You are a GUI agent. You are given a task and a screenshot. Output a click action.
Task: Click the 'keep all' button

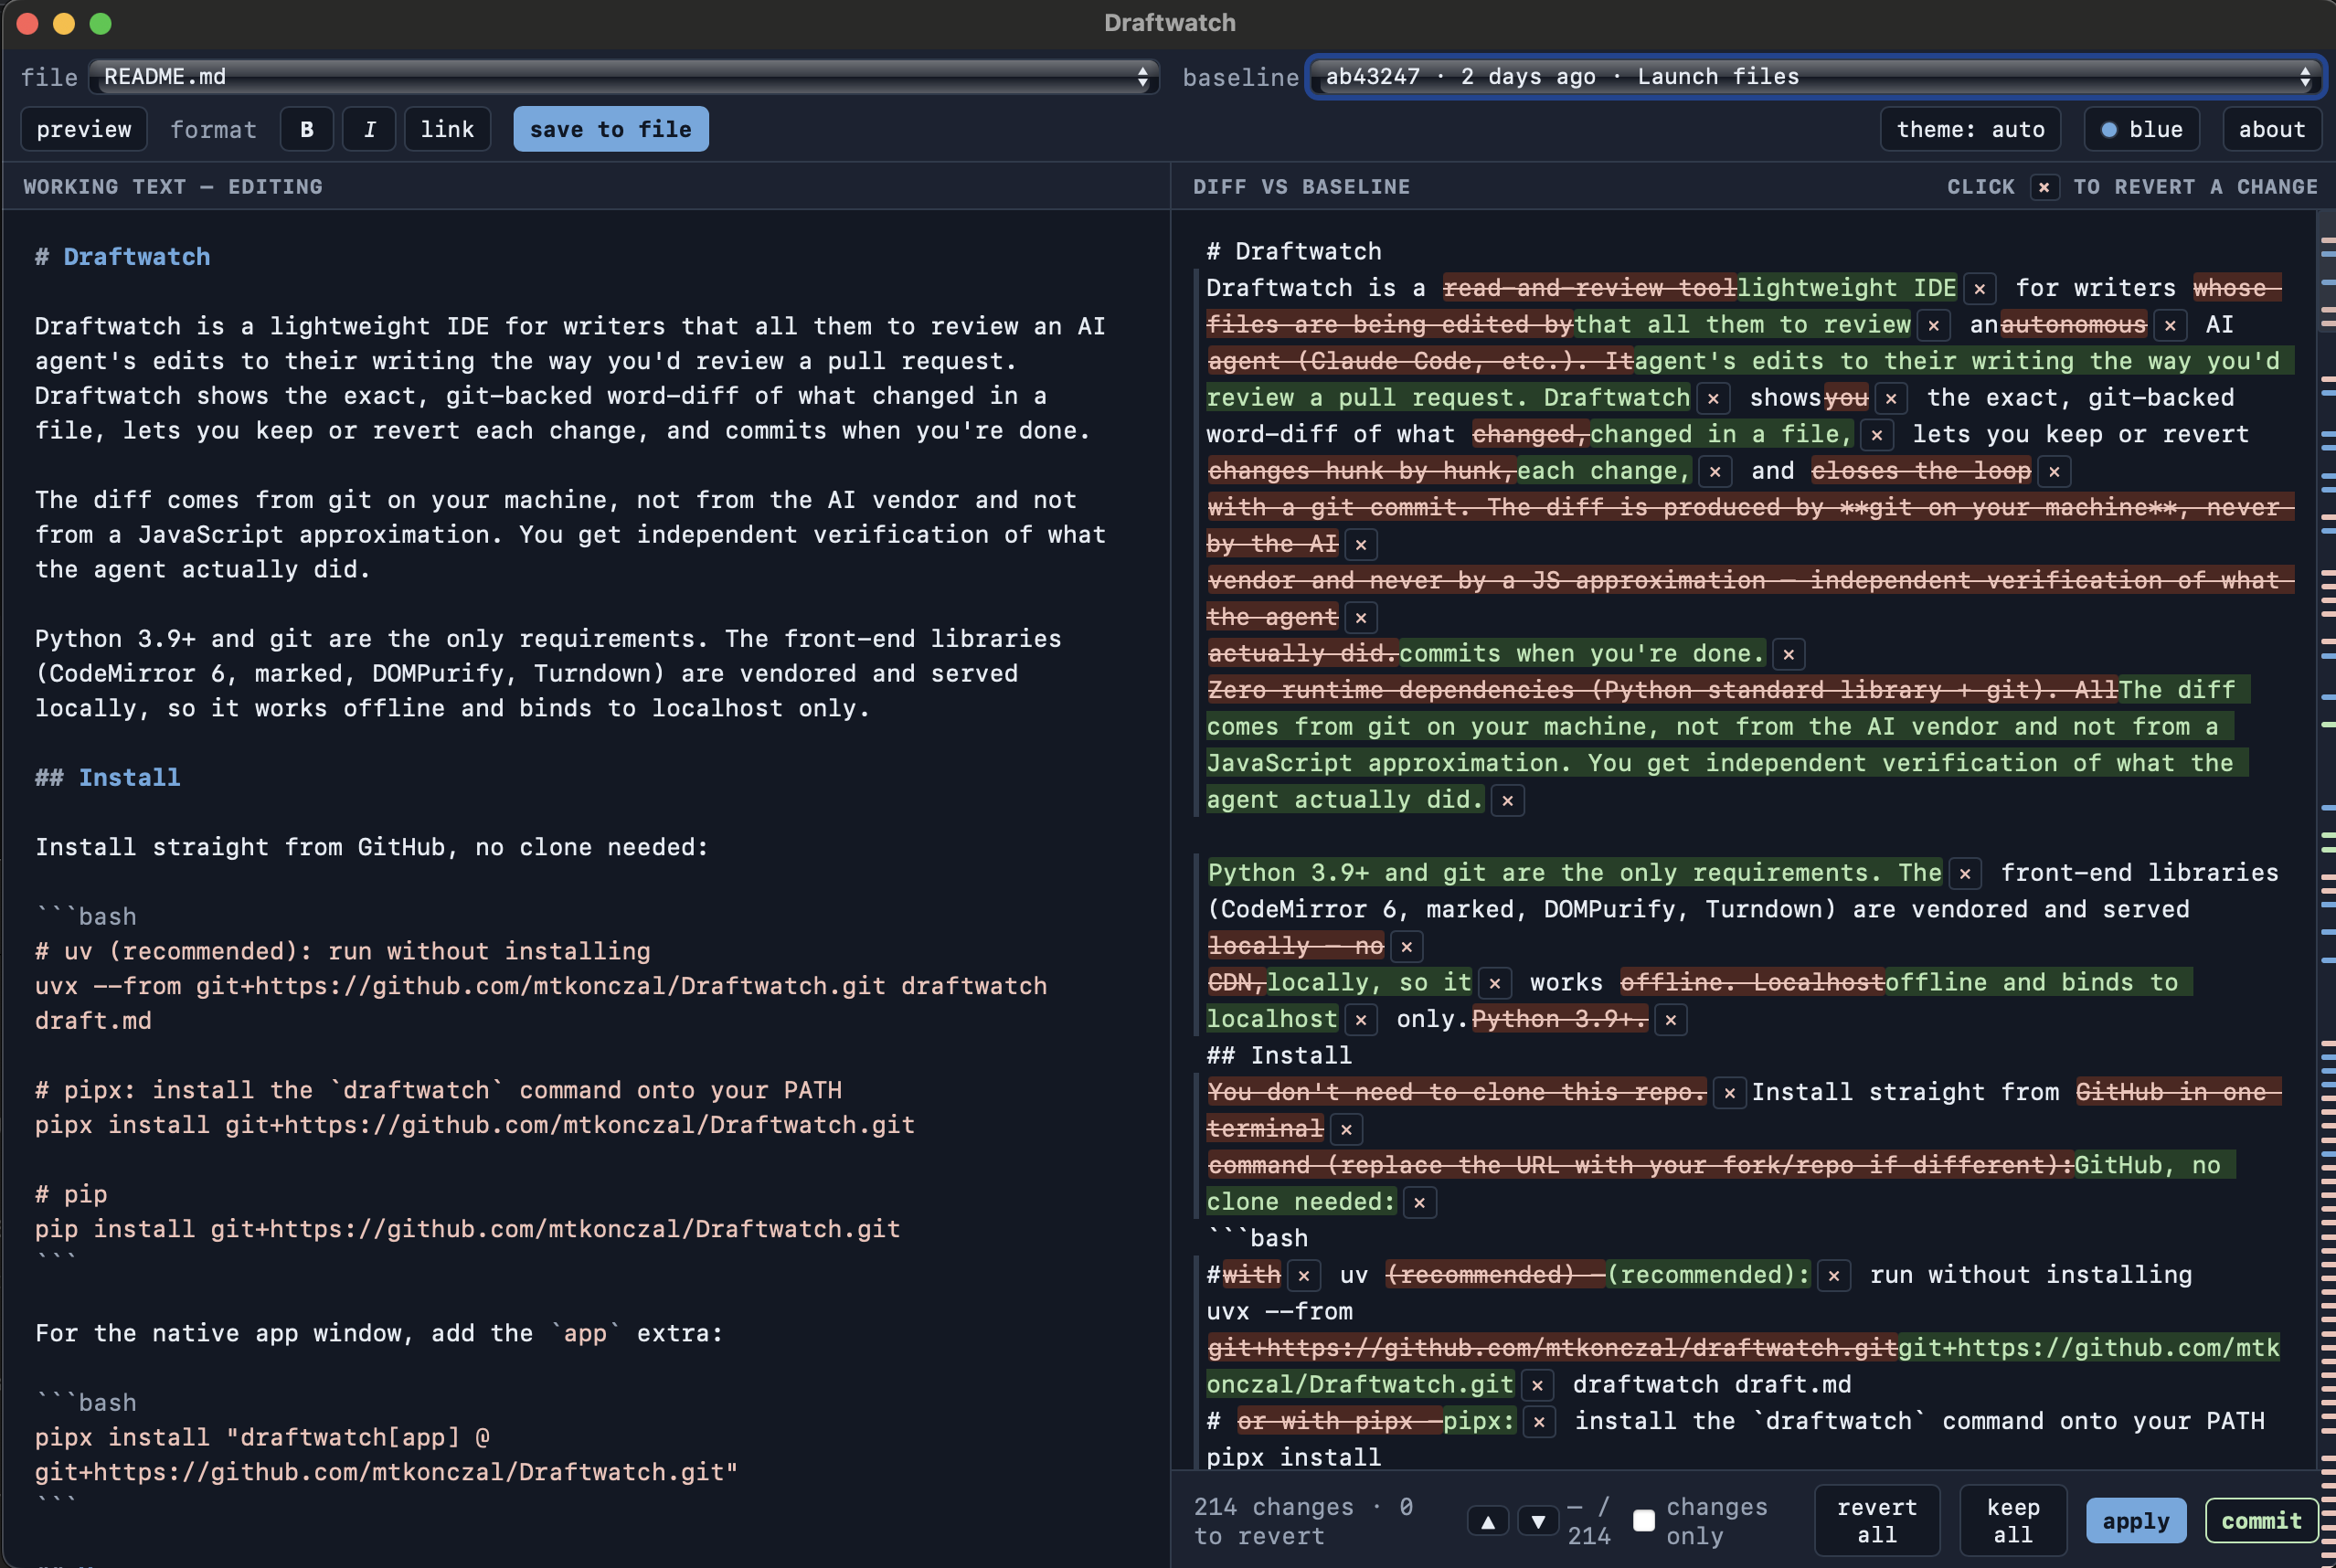tap(2012, 1520)
